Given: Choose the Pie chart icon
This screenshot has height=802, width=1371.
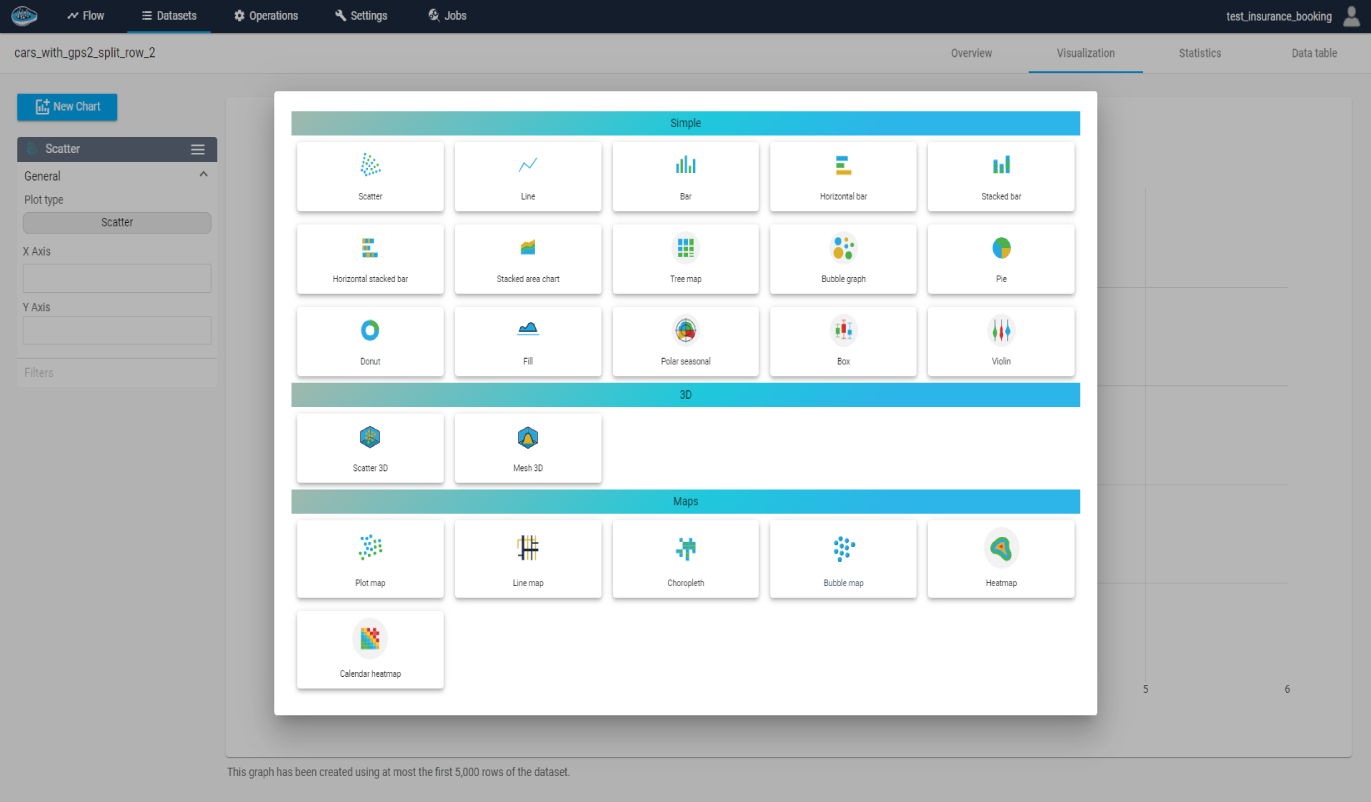Looking at the screenshot, I should point(1001,247).
